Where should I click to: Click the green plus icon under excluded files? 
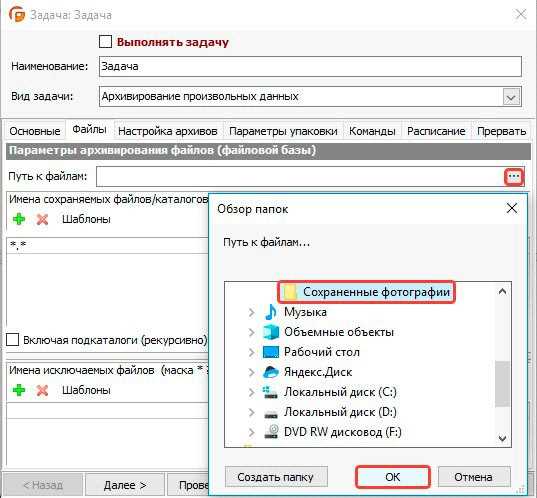point(19,390)
